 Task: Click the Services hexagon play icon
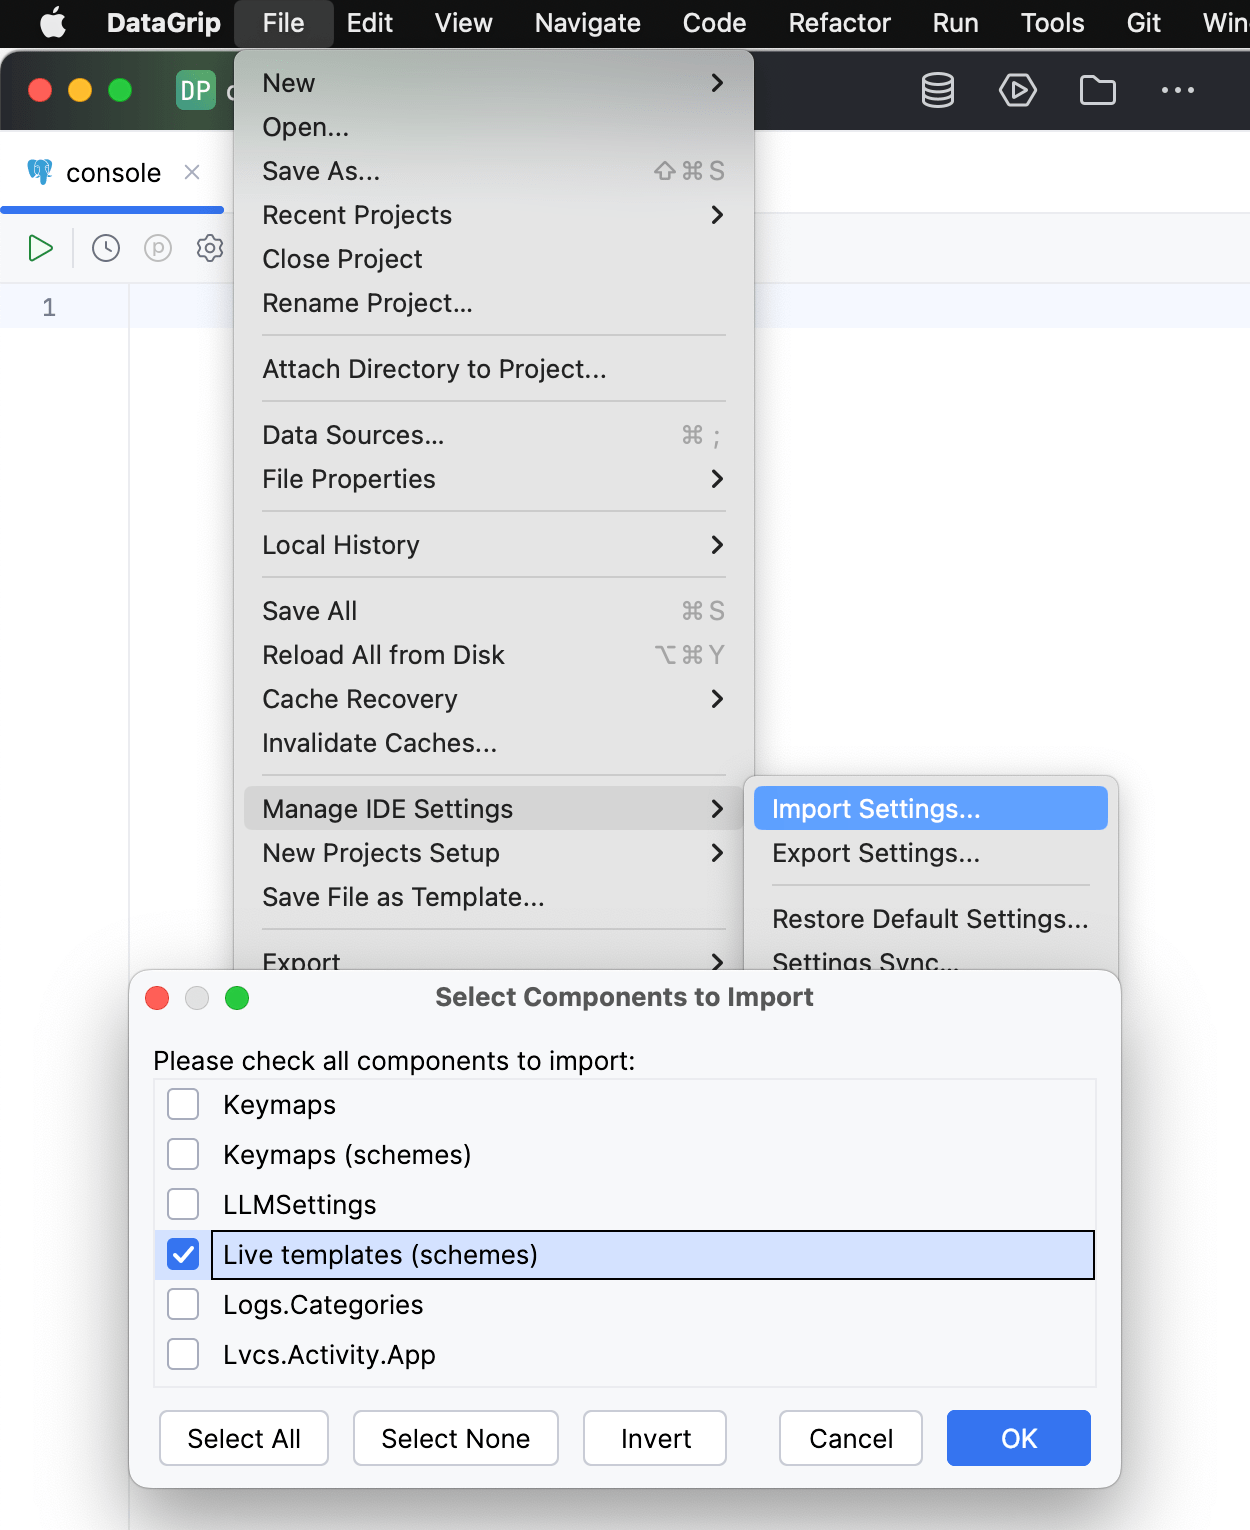(1017, 90)
